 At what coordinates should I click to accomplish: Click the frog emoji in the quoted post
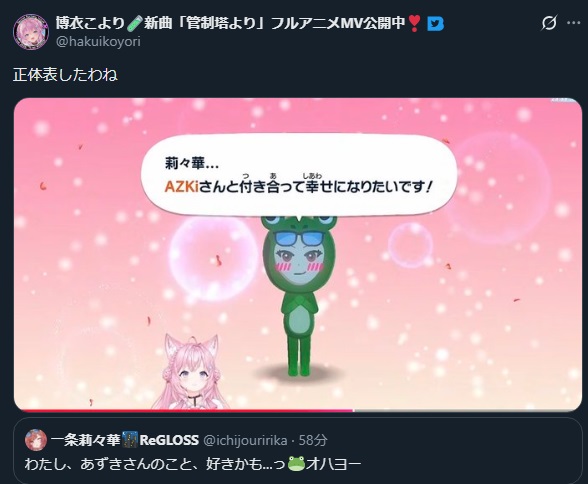click(x=297, y=465)
